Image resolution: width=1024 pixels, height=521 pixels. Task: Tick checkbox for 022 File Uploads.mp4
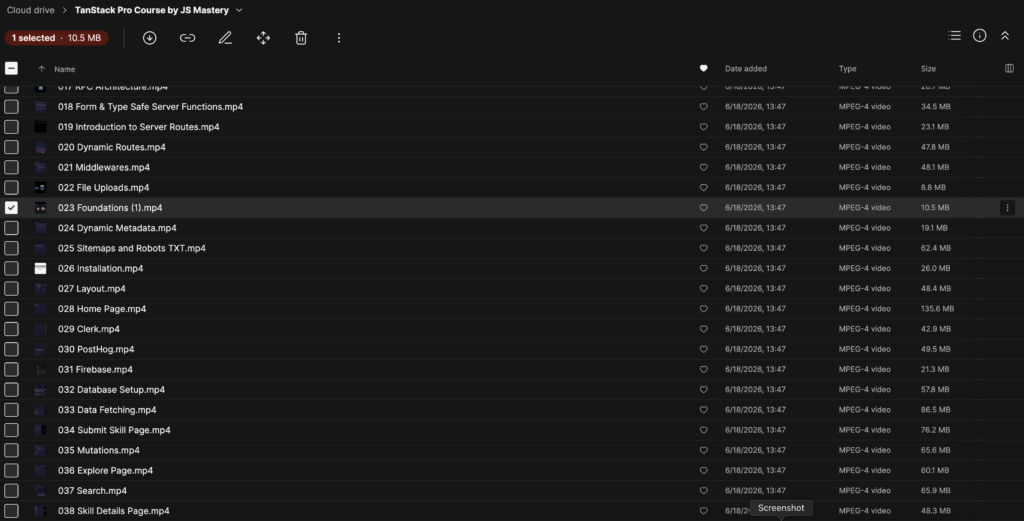(x=11, y=187)
